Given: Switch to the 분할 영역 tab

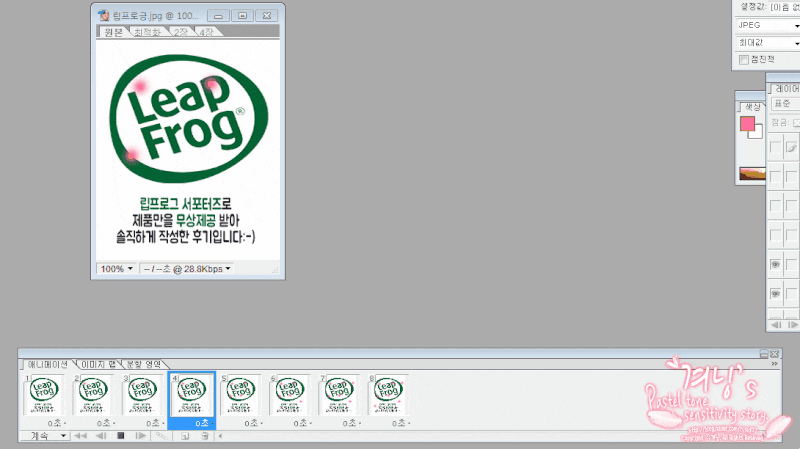Looking at the screenshot, I should (x=144, y=364).
